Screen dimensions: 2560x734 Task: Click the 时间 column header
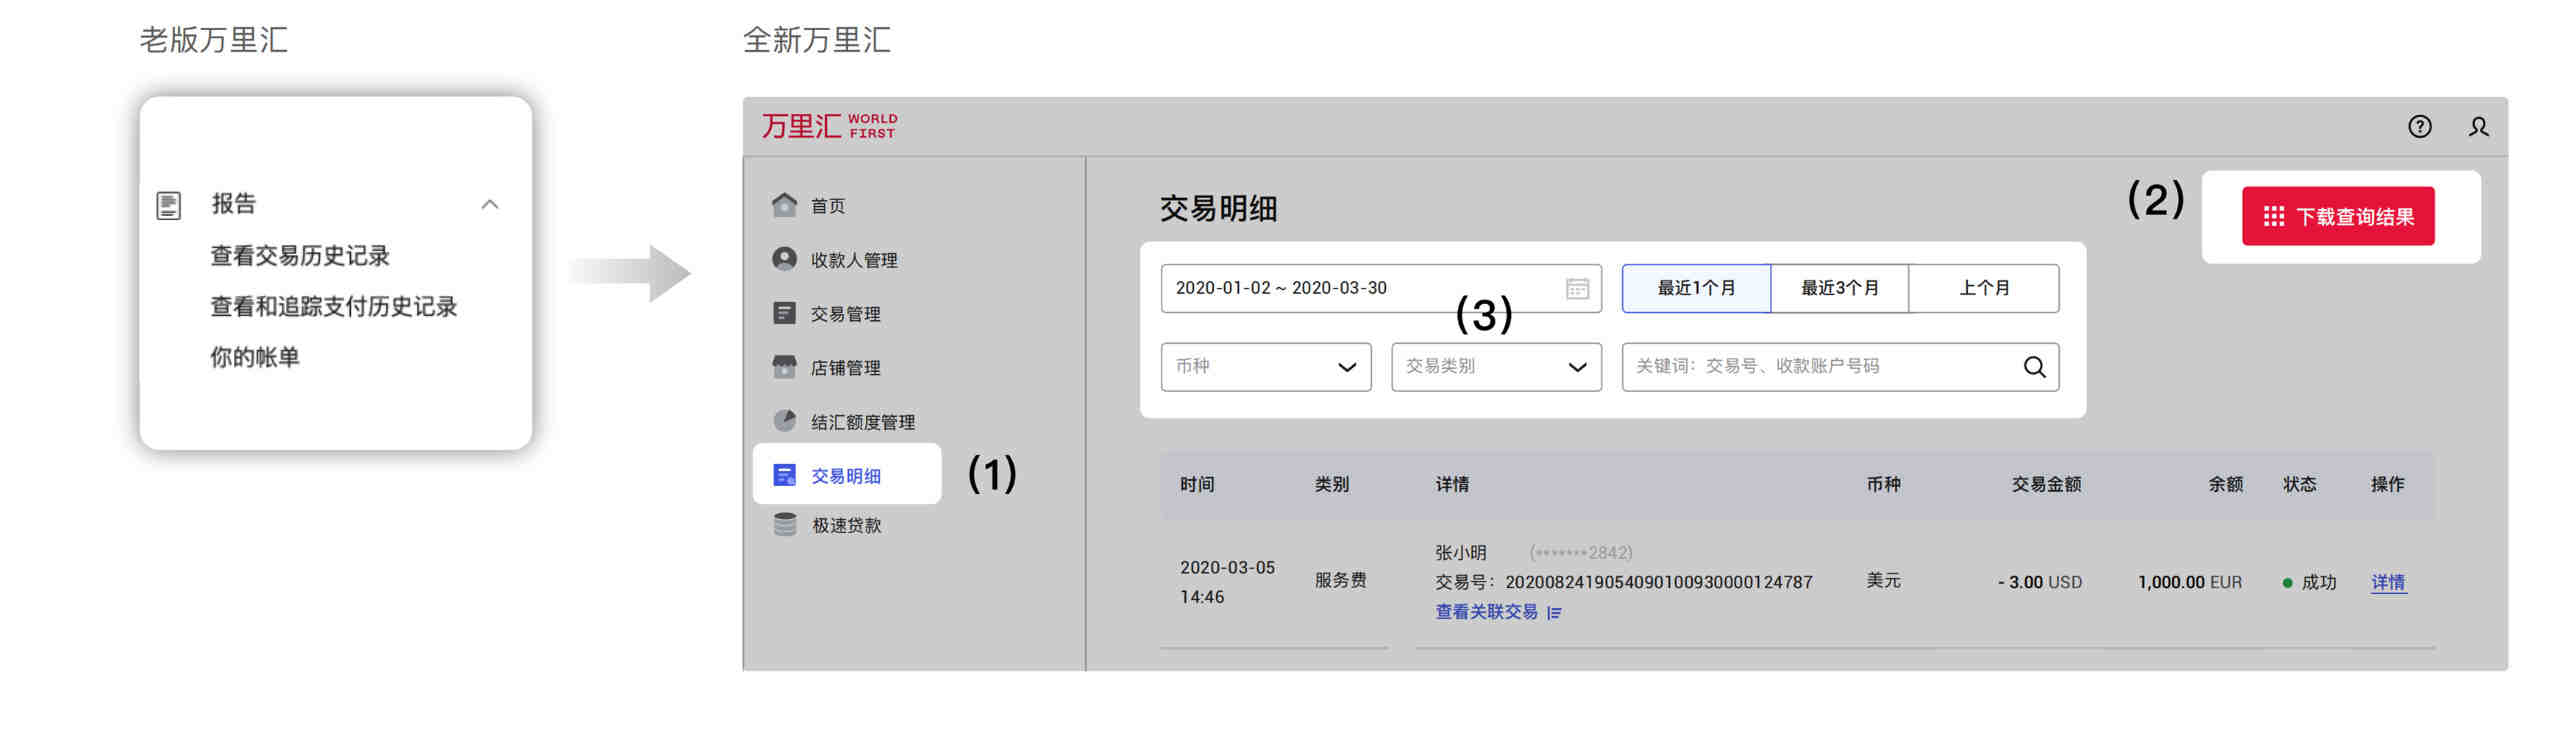click(x=1197, y=485)
